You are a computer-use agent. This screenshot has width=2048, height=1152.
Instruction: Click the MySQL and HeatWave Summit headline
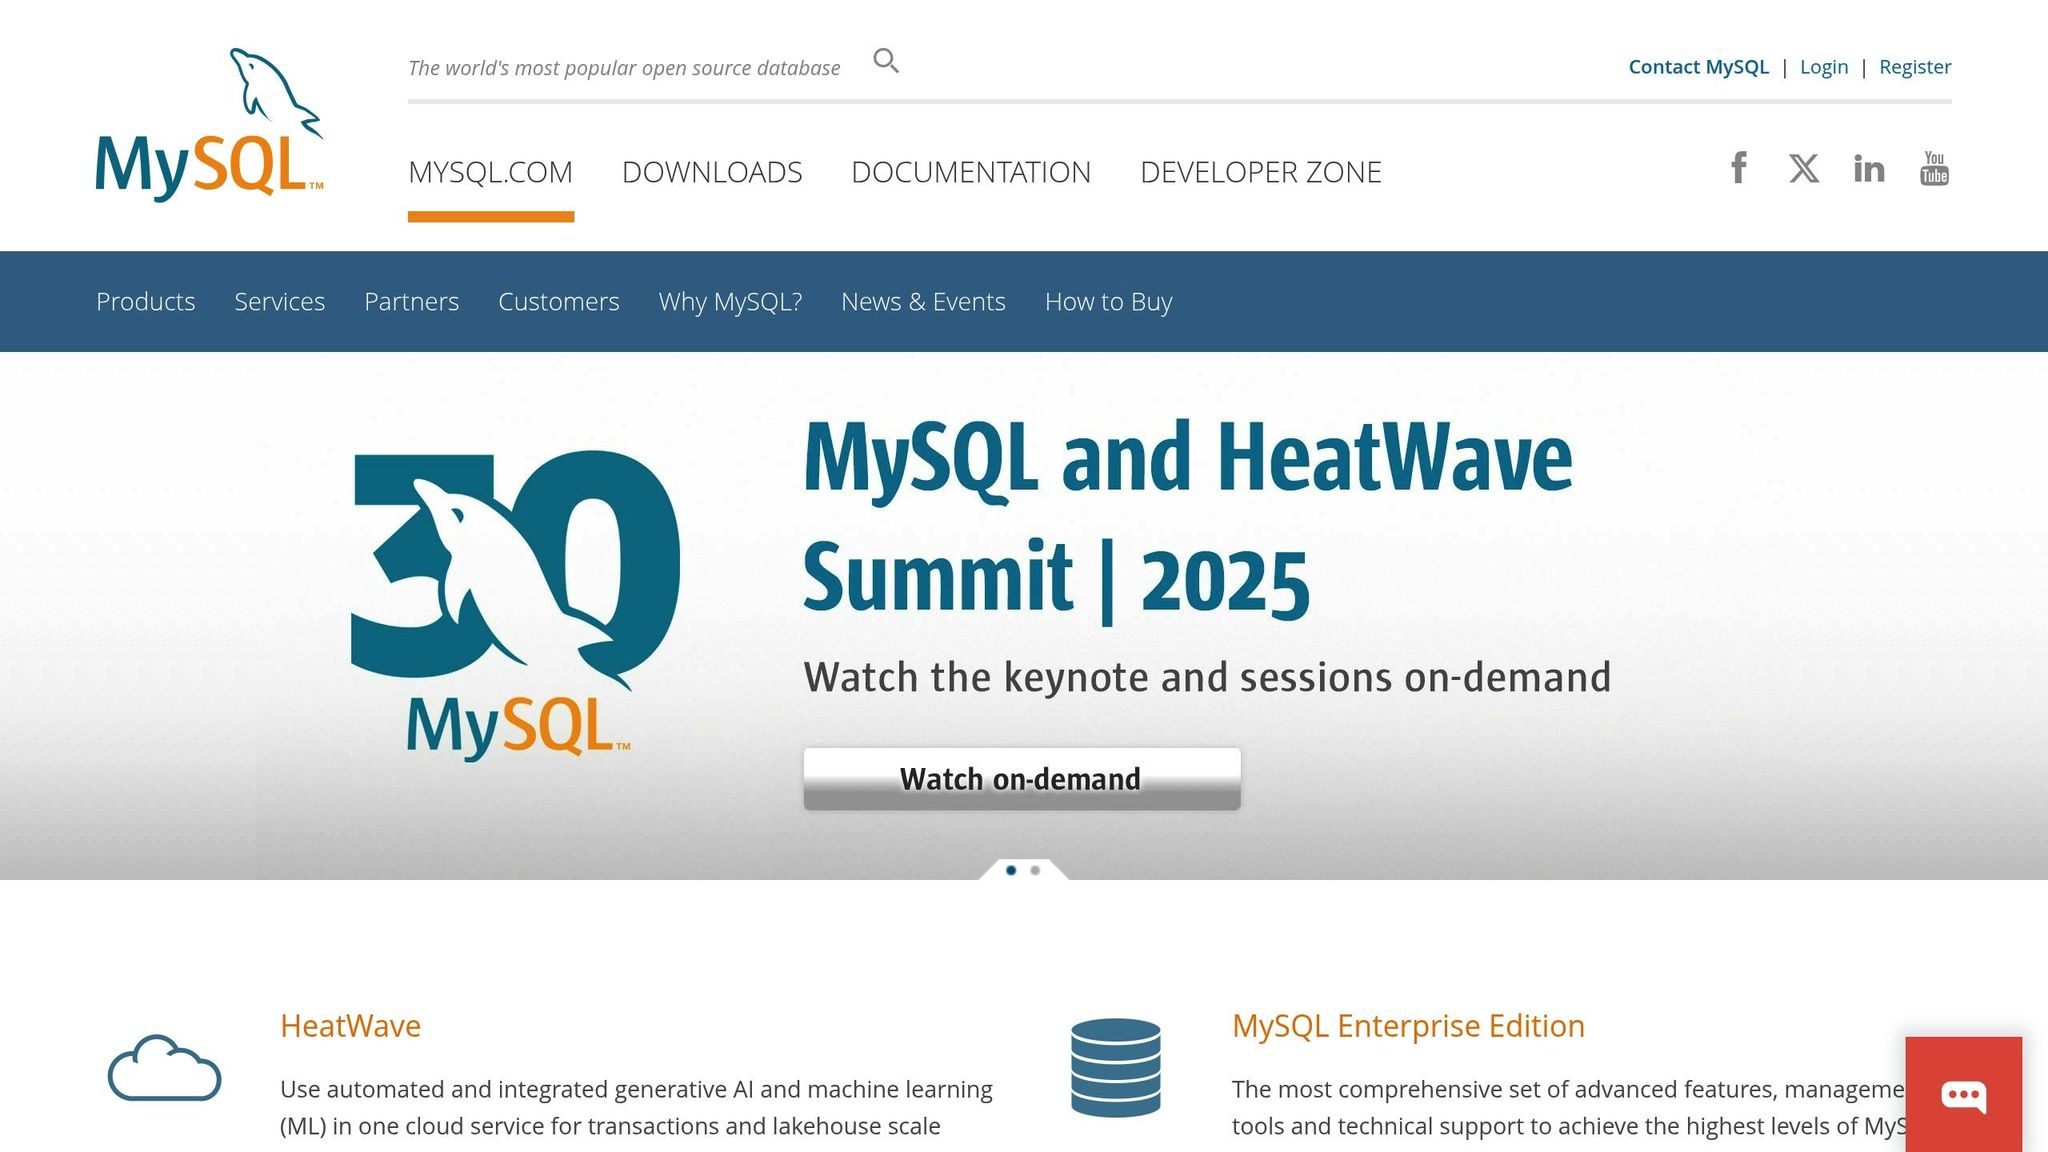tap(1188, 520)
